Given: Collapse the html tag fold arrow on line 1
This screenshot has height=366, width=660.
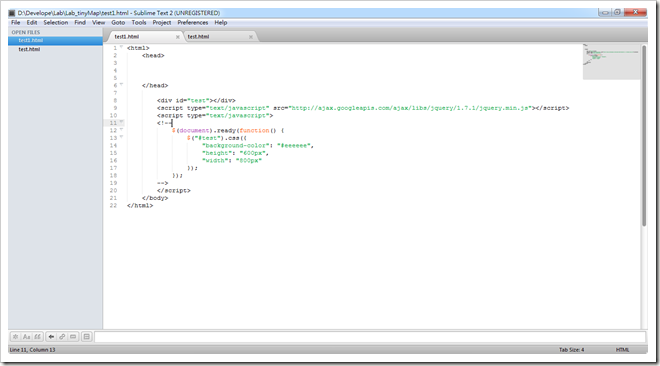Looking at the screenshot, I should click(x=121, y=47).
